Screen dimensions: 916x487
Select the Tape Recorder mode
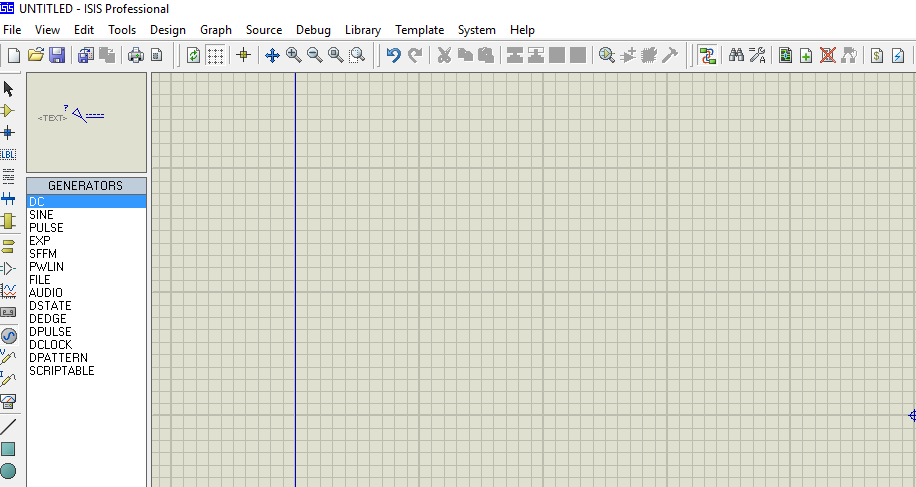pyautogui.click(x=8, y=312)
